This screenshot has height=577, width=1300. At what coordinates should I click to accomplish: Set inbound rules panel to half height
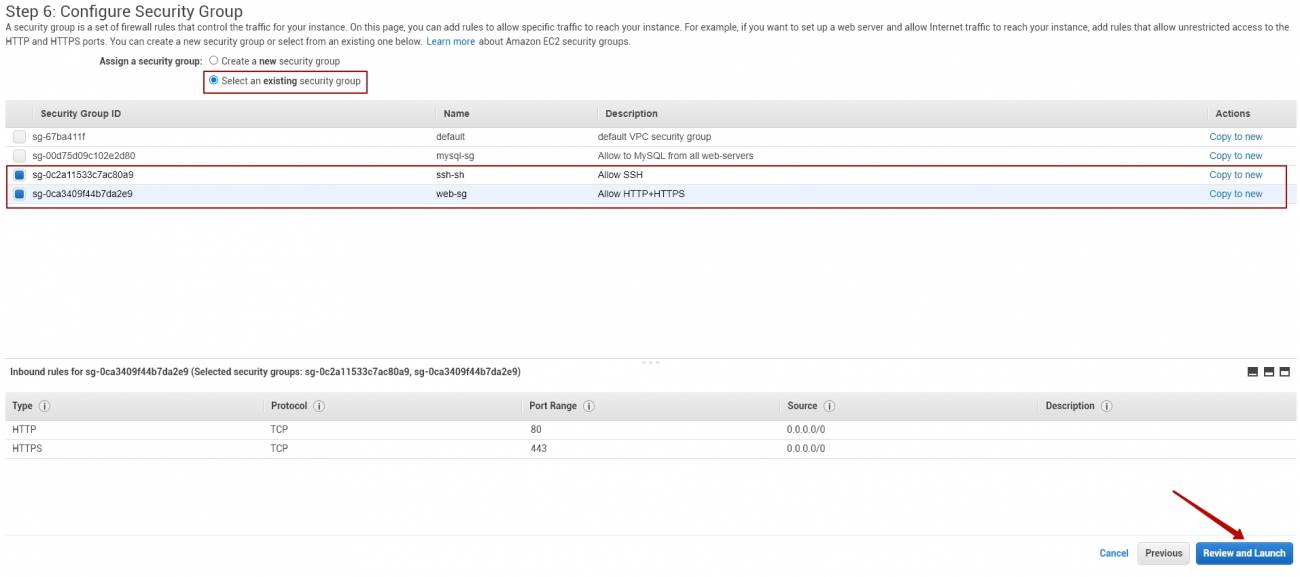1268,372
